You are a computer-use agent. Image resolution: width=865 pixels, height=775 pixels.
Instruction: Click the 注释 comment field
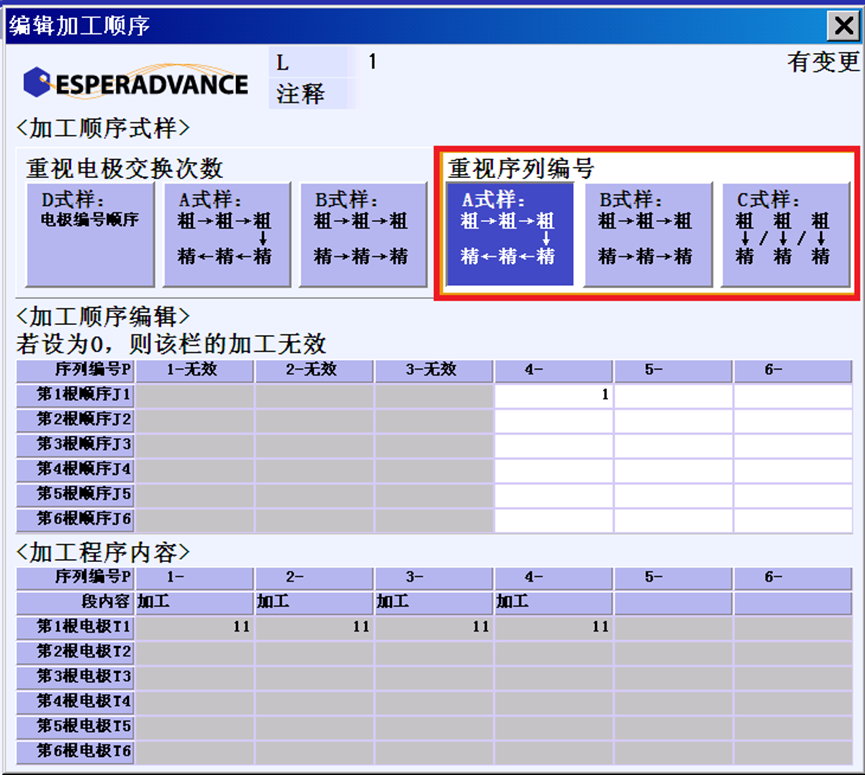tap(600, 94)
